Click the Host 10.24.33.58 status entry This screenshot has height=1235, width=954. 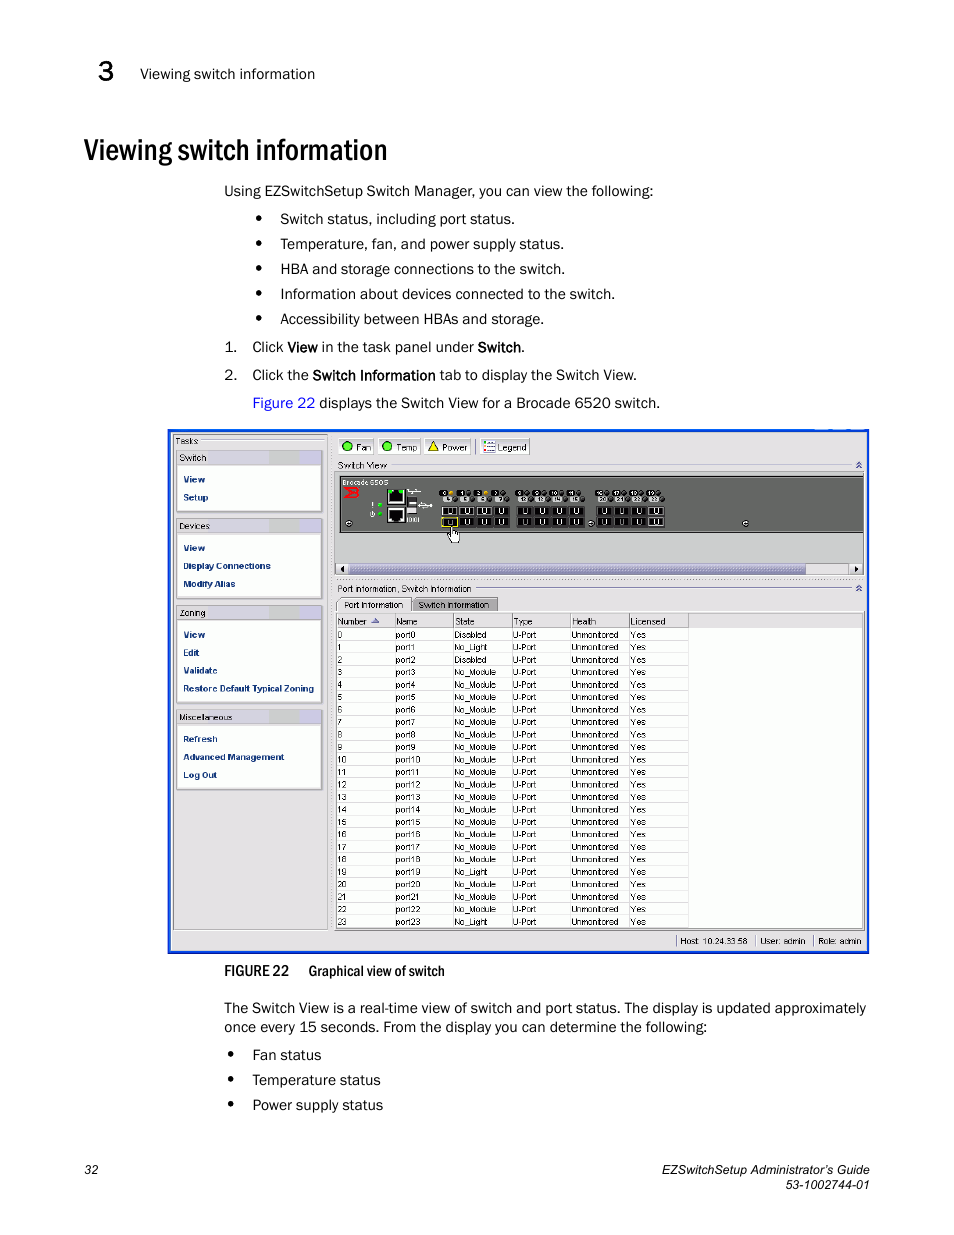(x=714, y=941)
